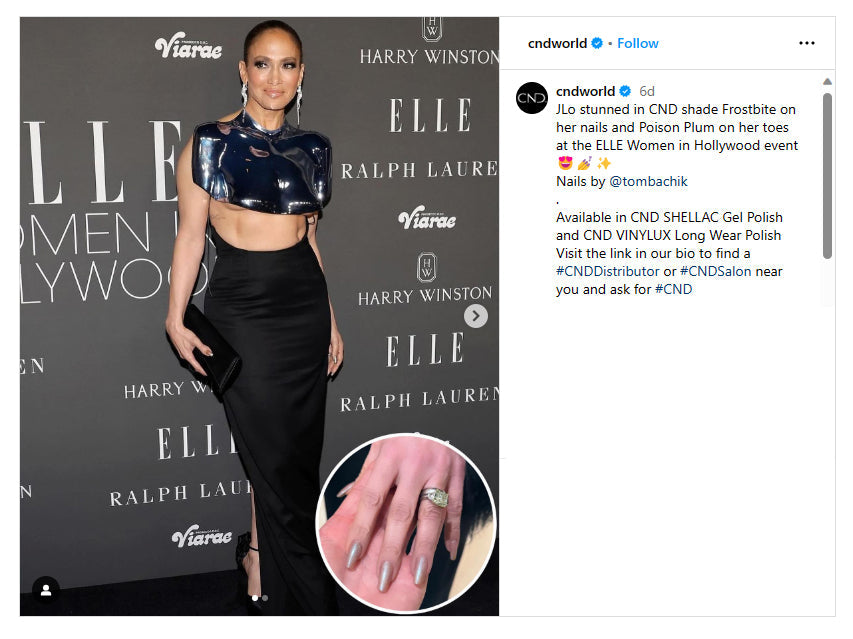Open the #CNDDistributor hashtag

[x=608, y=271]
